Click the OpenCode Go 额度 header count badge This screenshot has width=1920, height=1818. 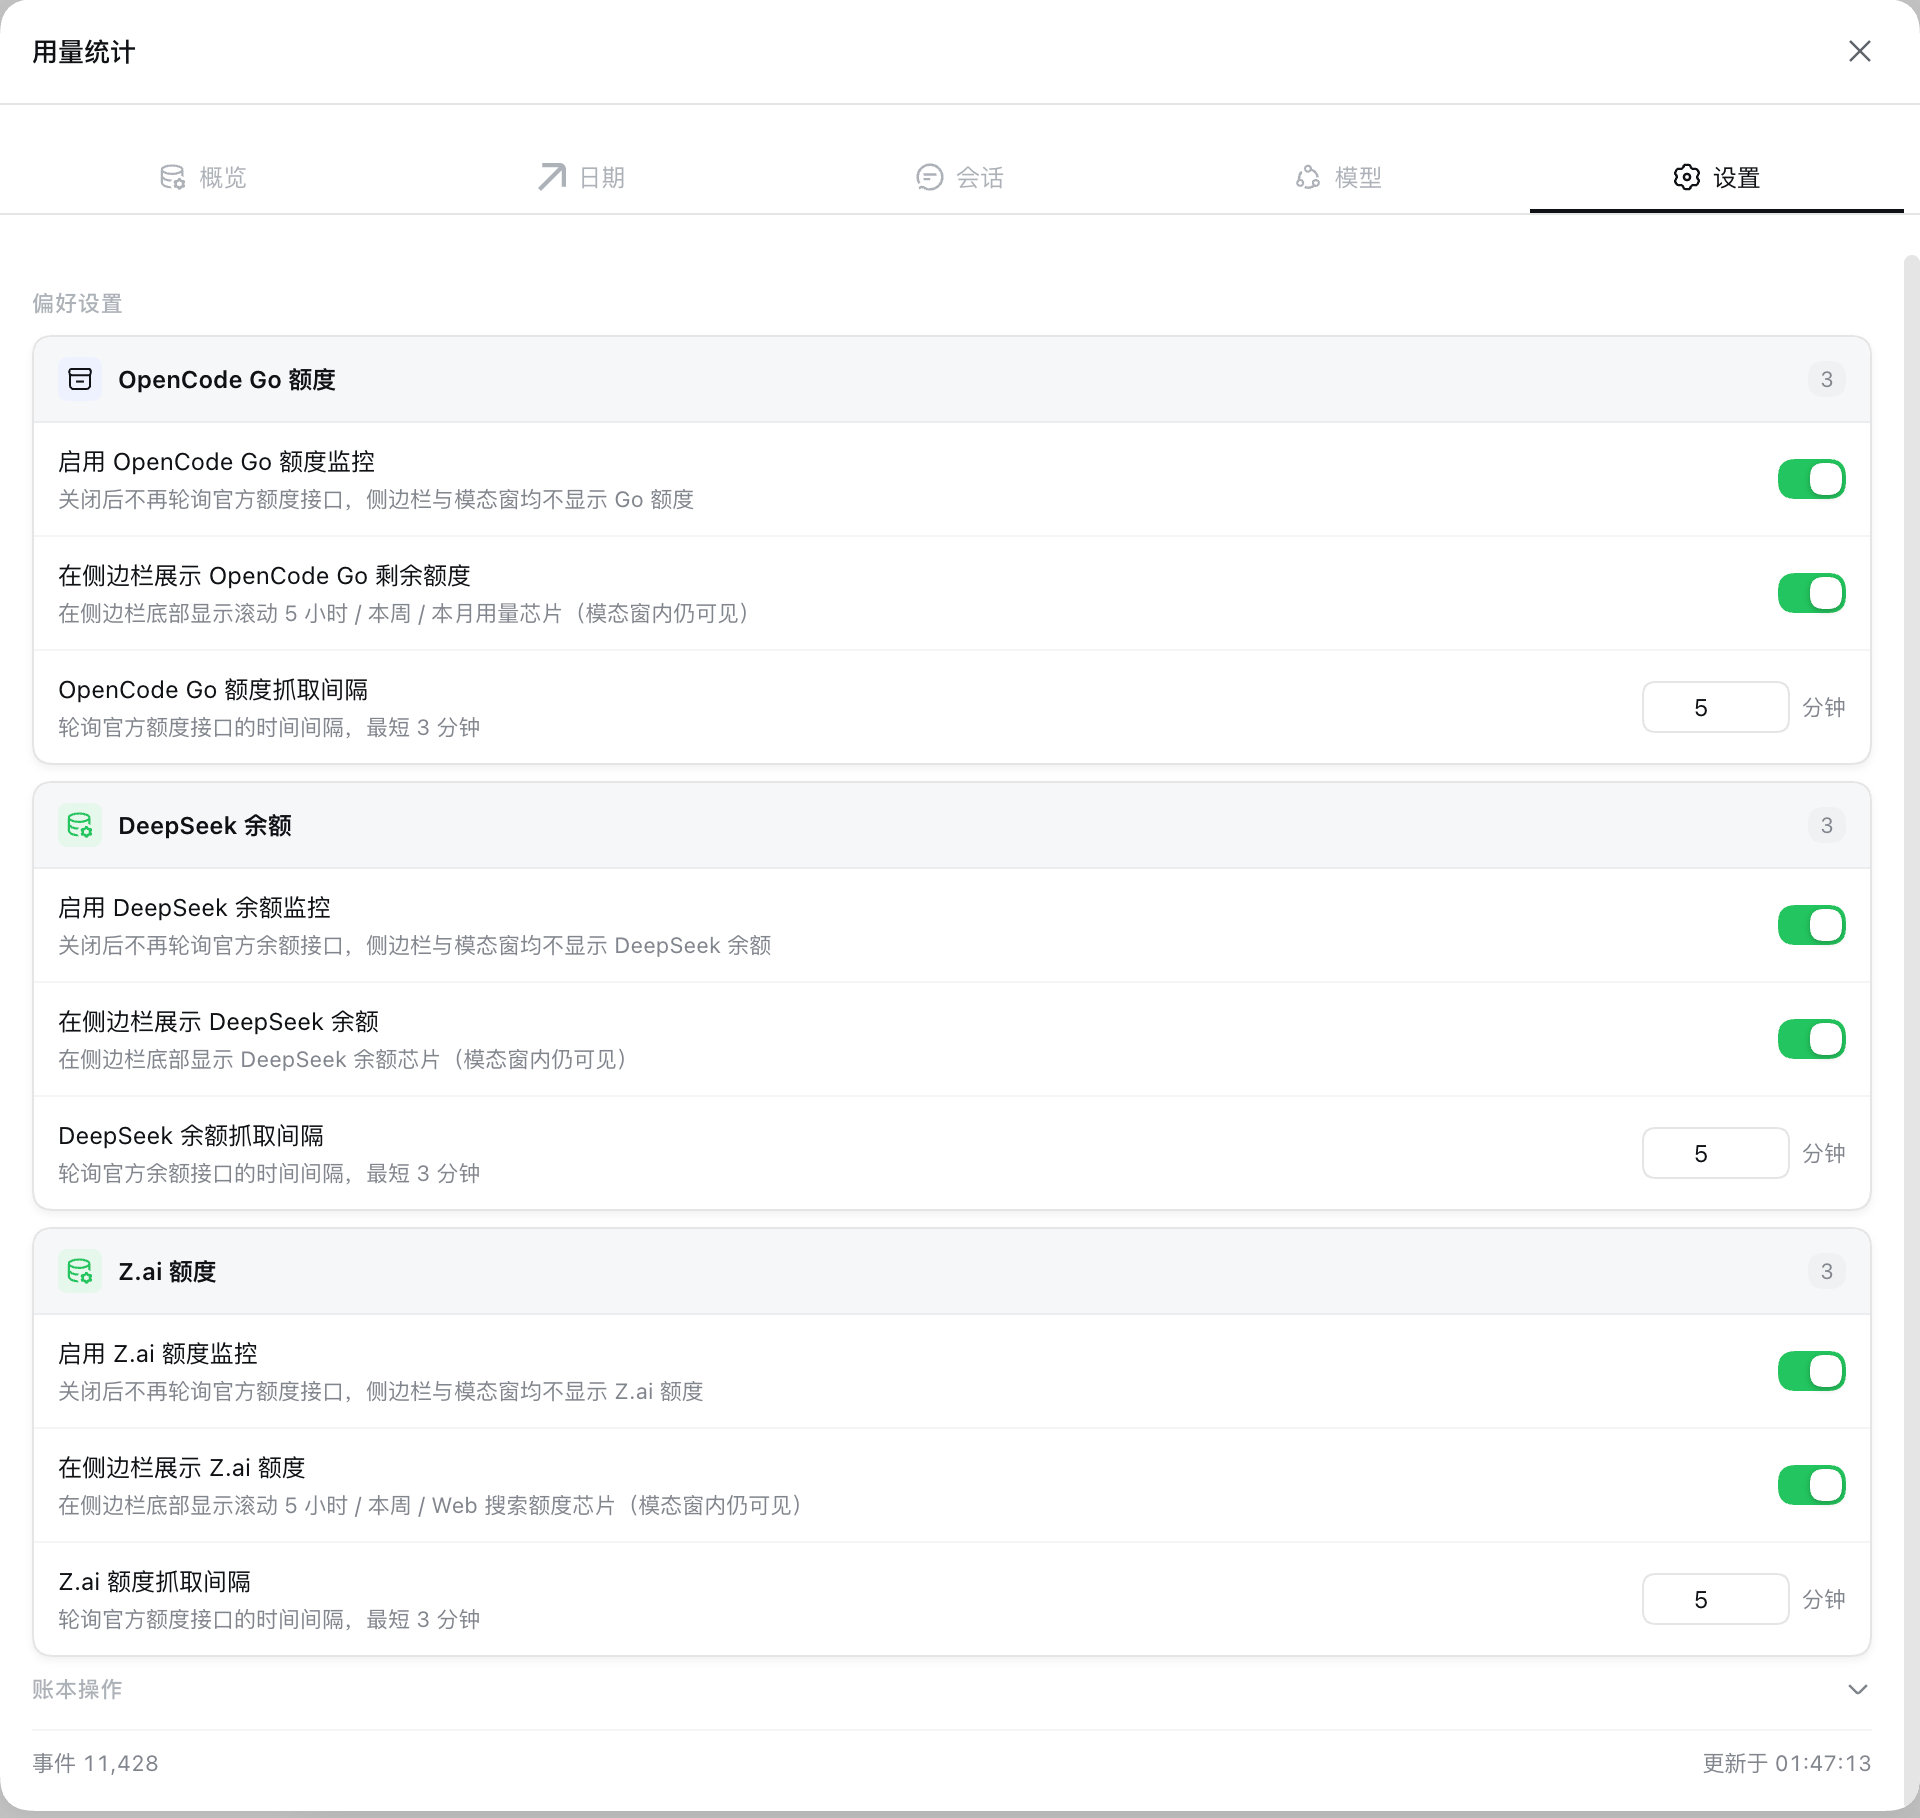click(x=1826, y=379)
